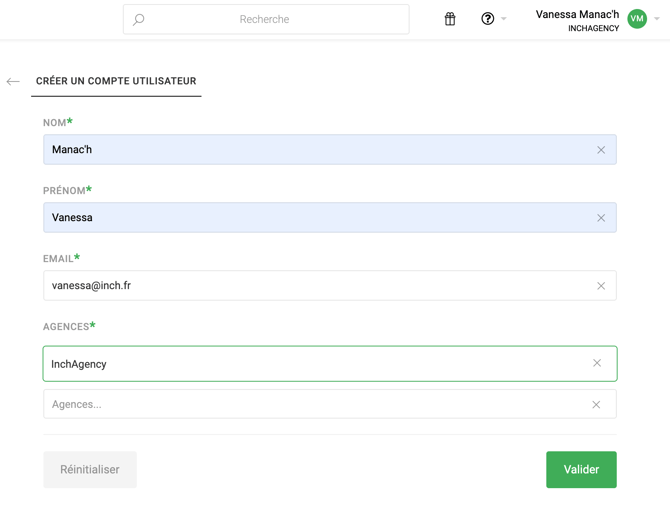Expand the user account dropdown arrow
This screenshot has height=507, width=670.
click(657, 19)
